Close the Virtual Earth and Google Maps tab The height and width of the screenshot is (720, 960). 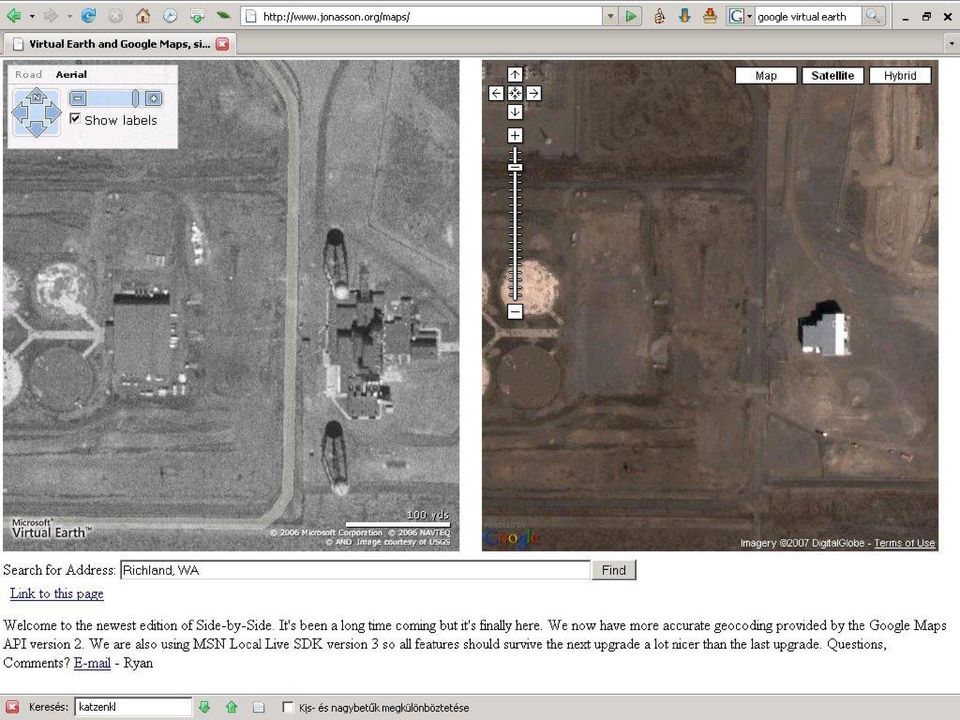(222, 43)
